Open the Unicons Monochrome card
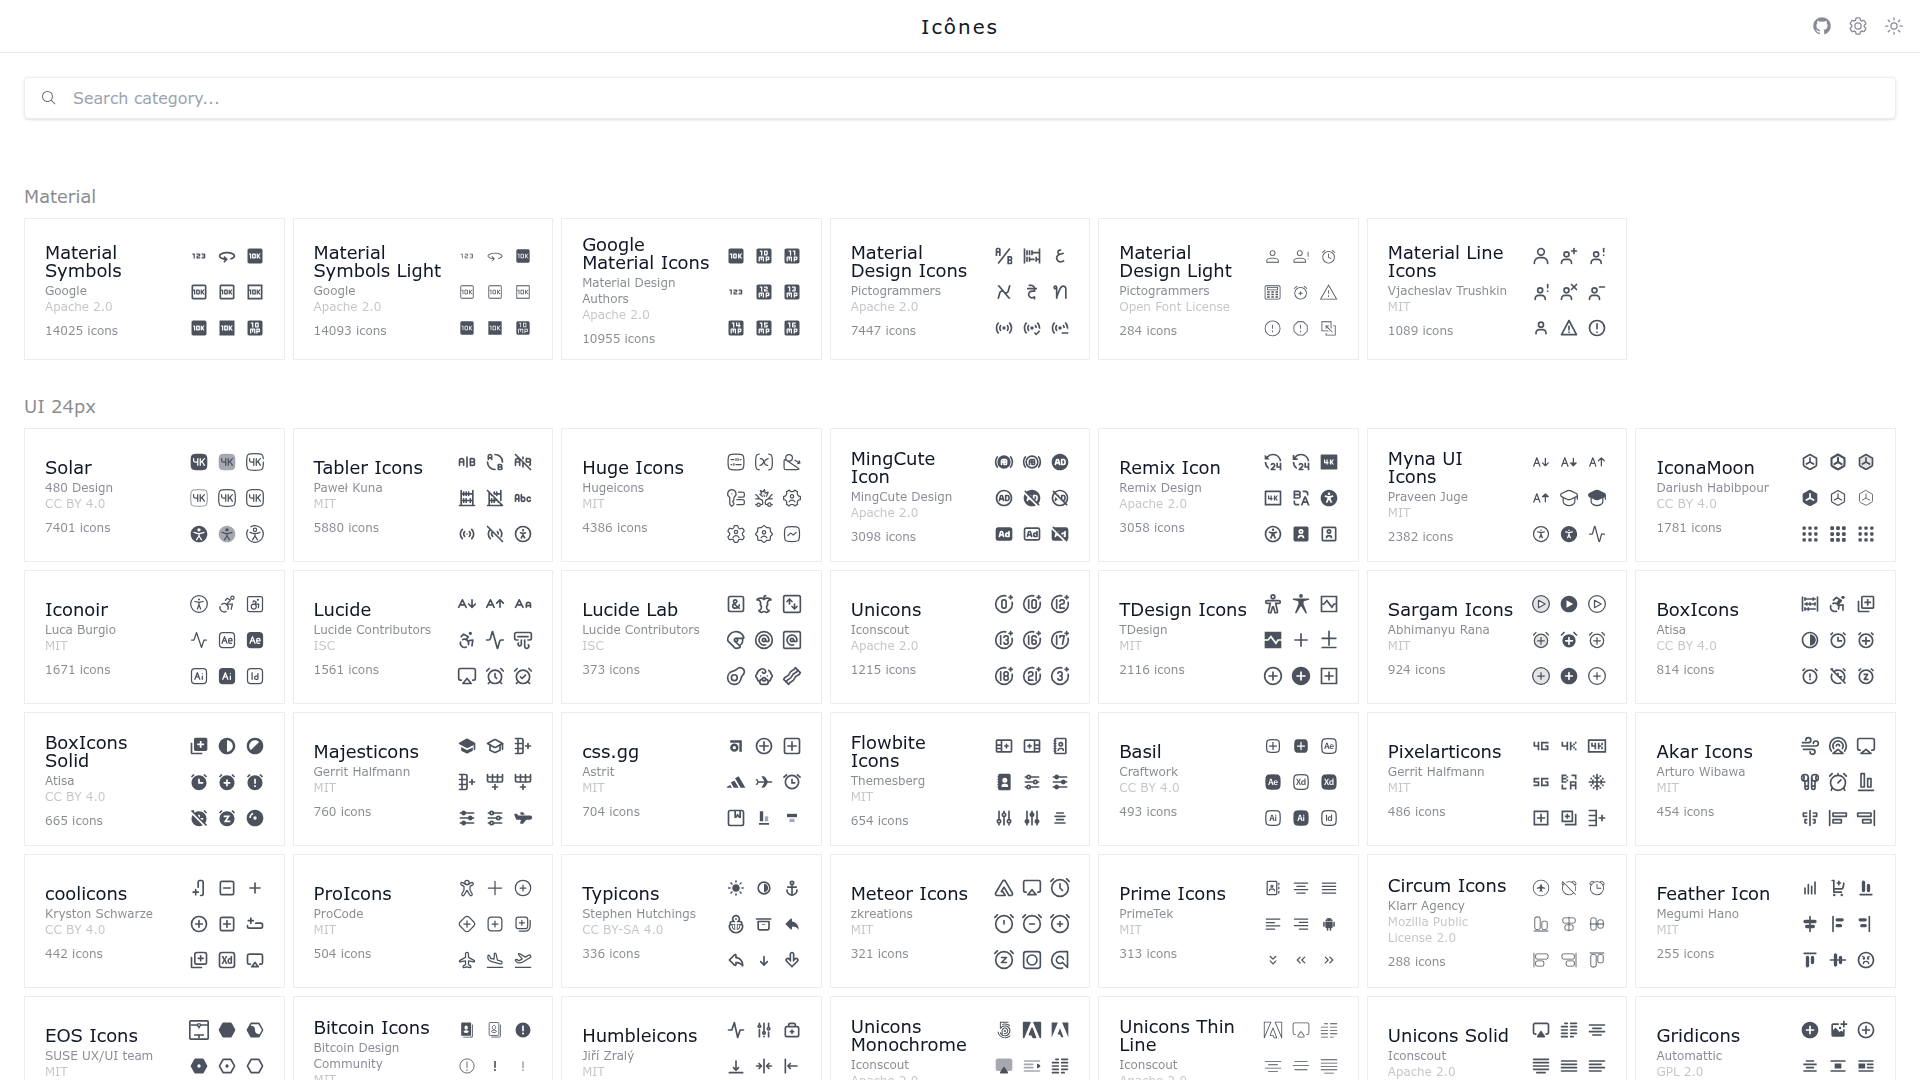 960,1039
